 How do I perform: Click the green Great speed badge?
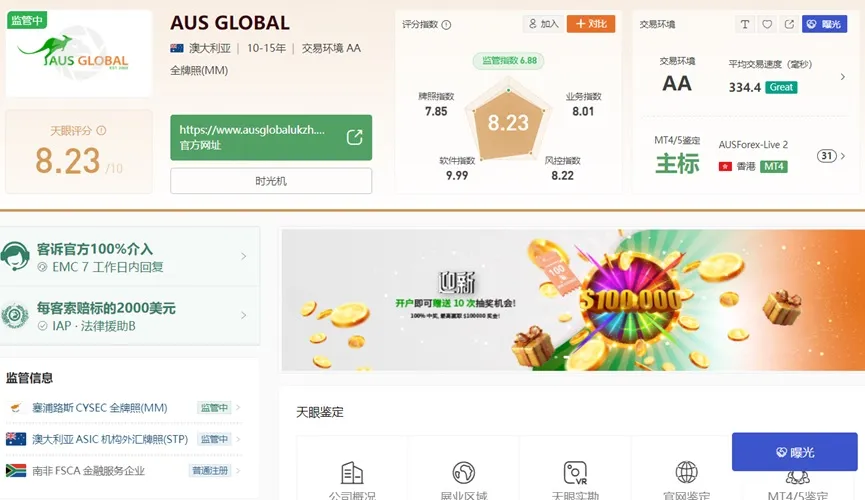[781, 87]
